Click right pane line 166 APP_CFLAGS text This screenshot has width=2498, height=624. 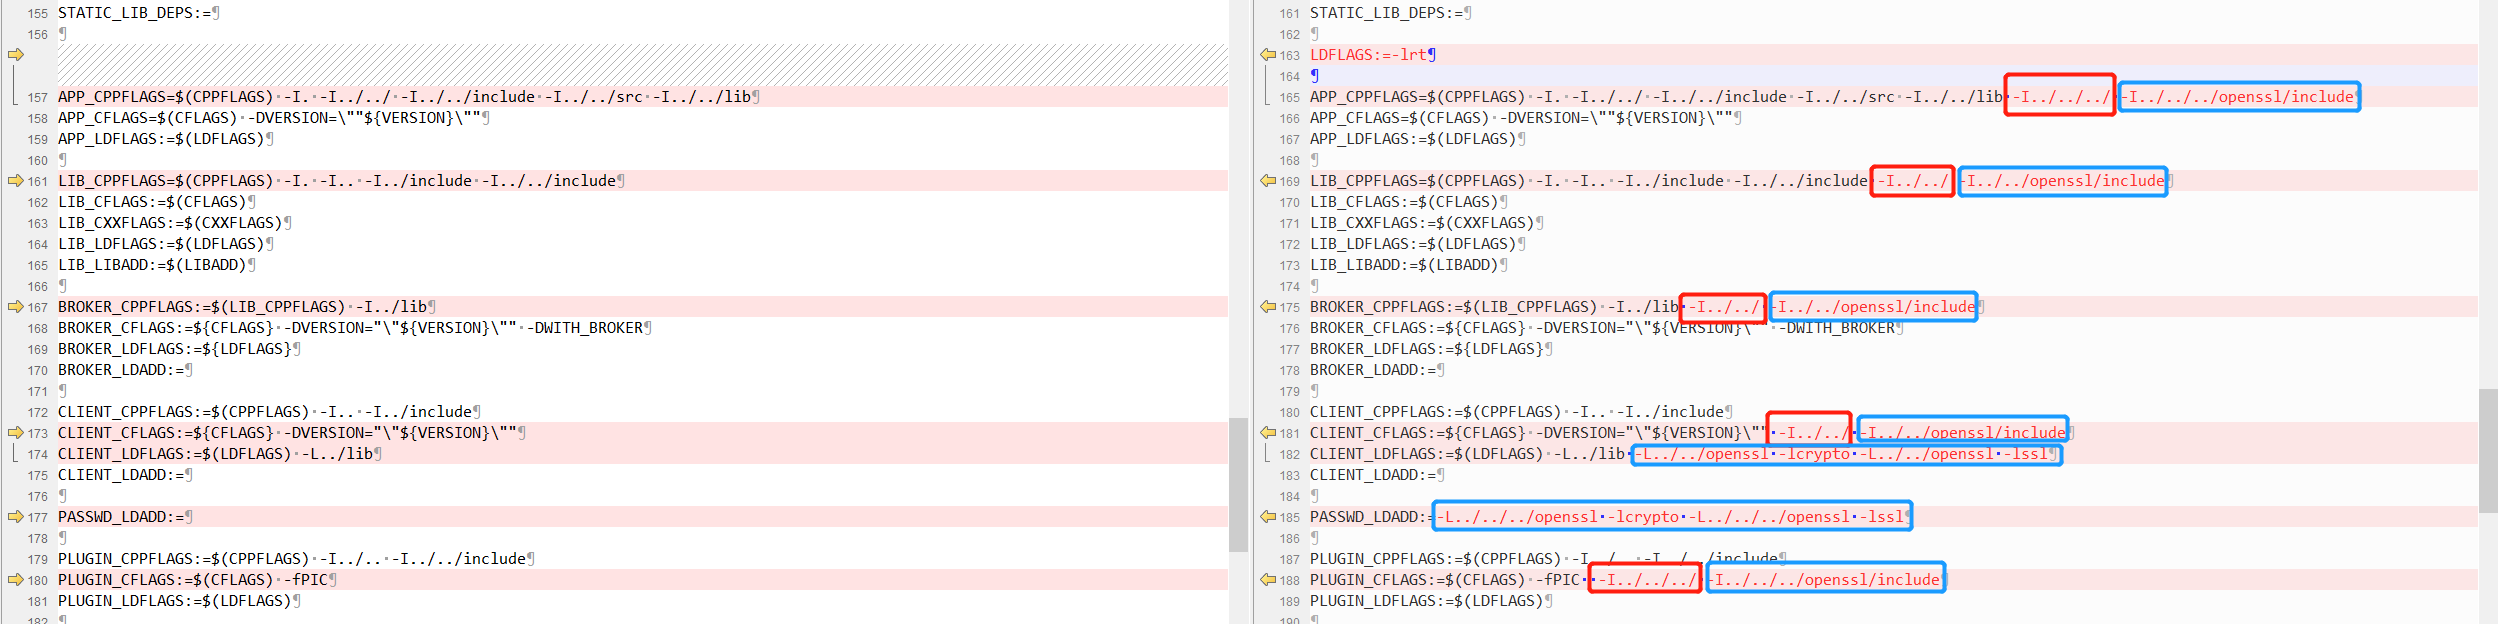coord(1525,118)
